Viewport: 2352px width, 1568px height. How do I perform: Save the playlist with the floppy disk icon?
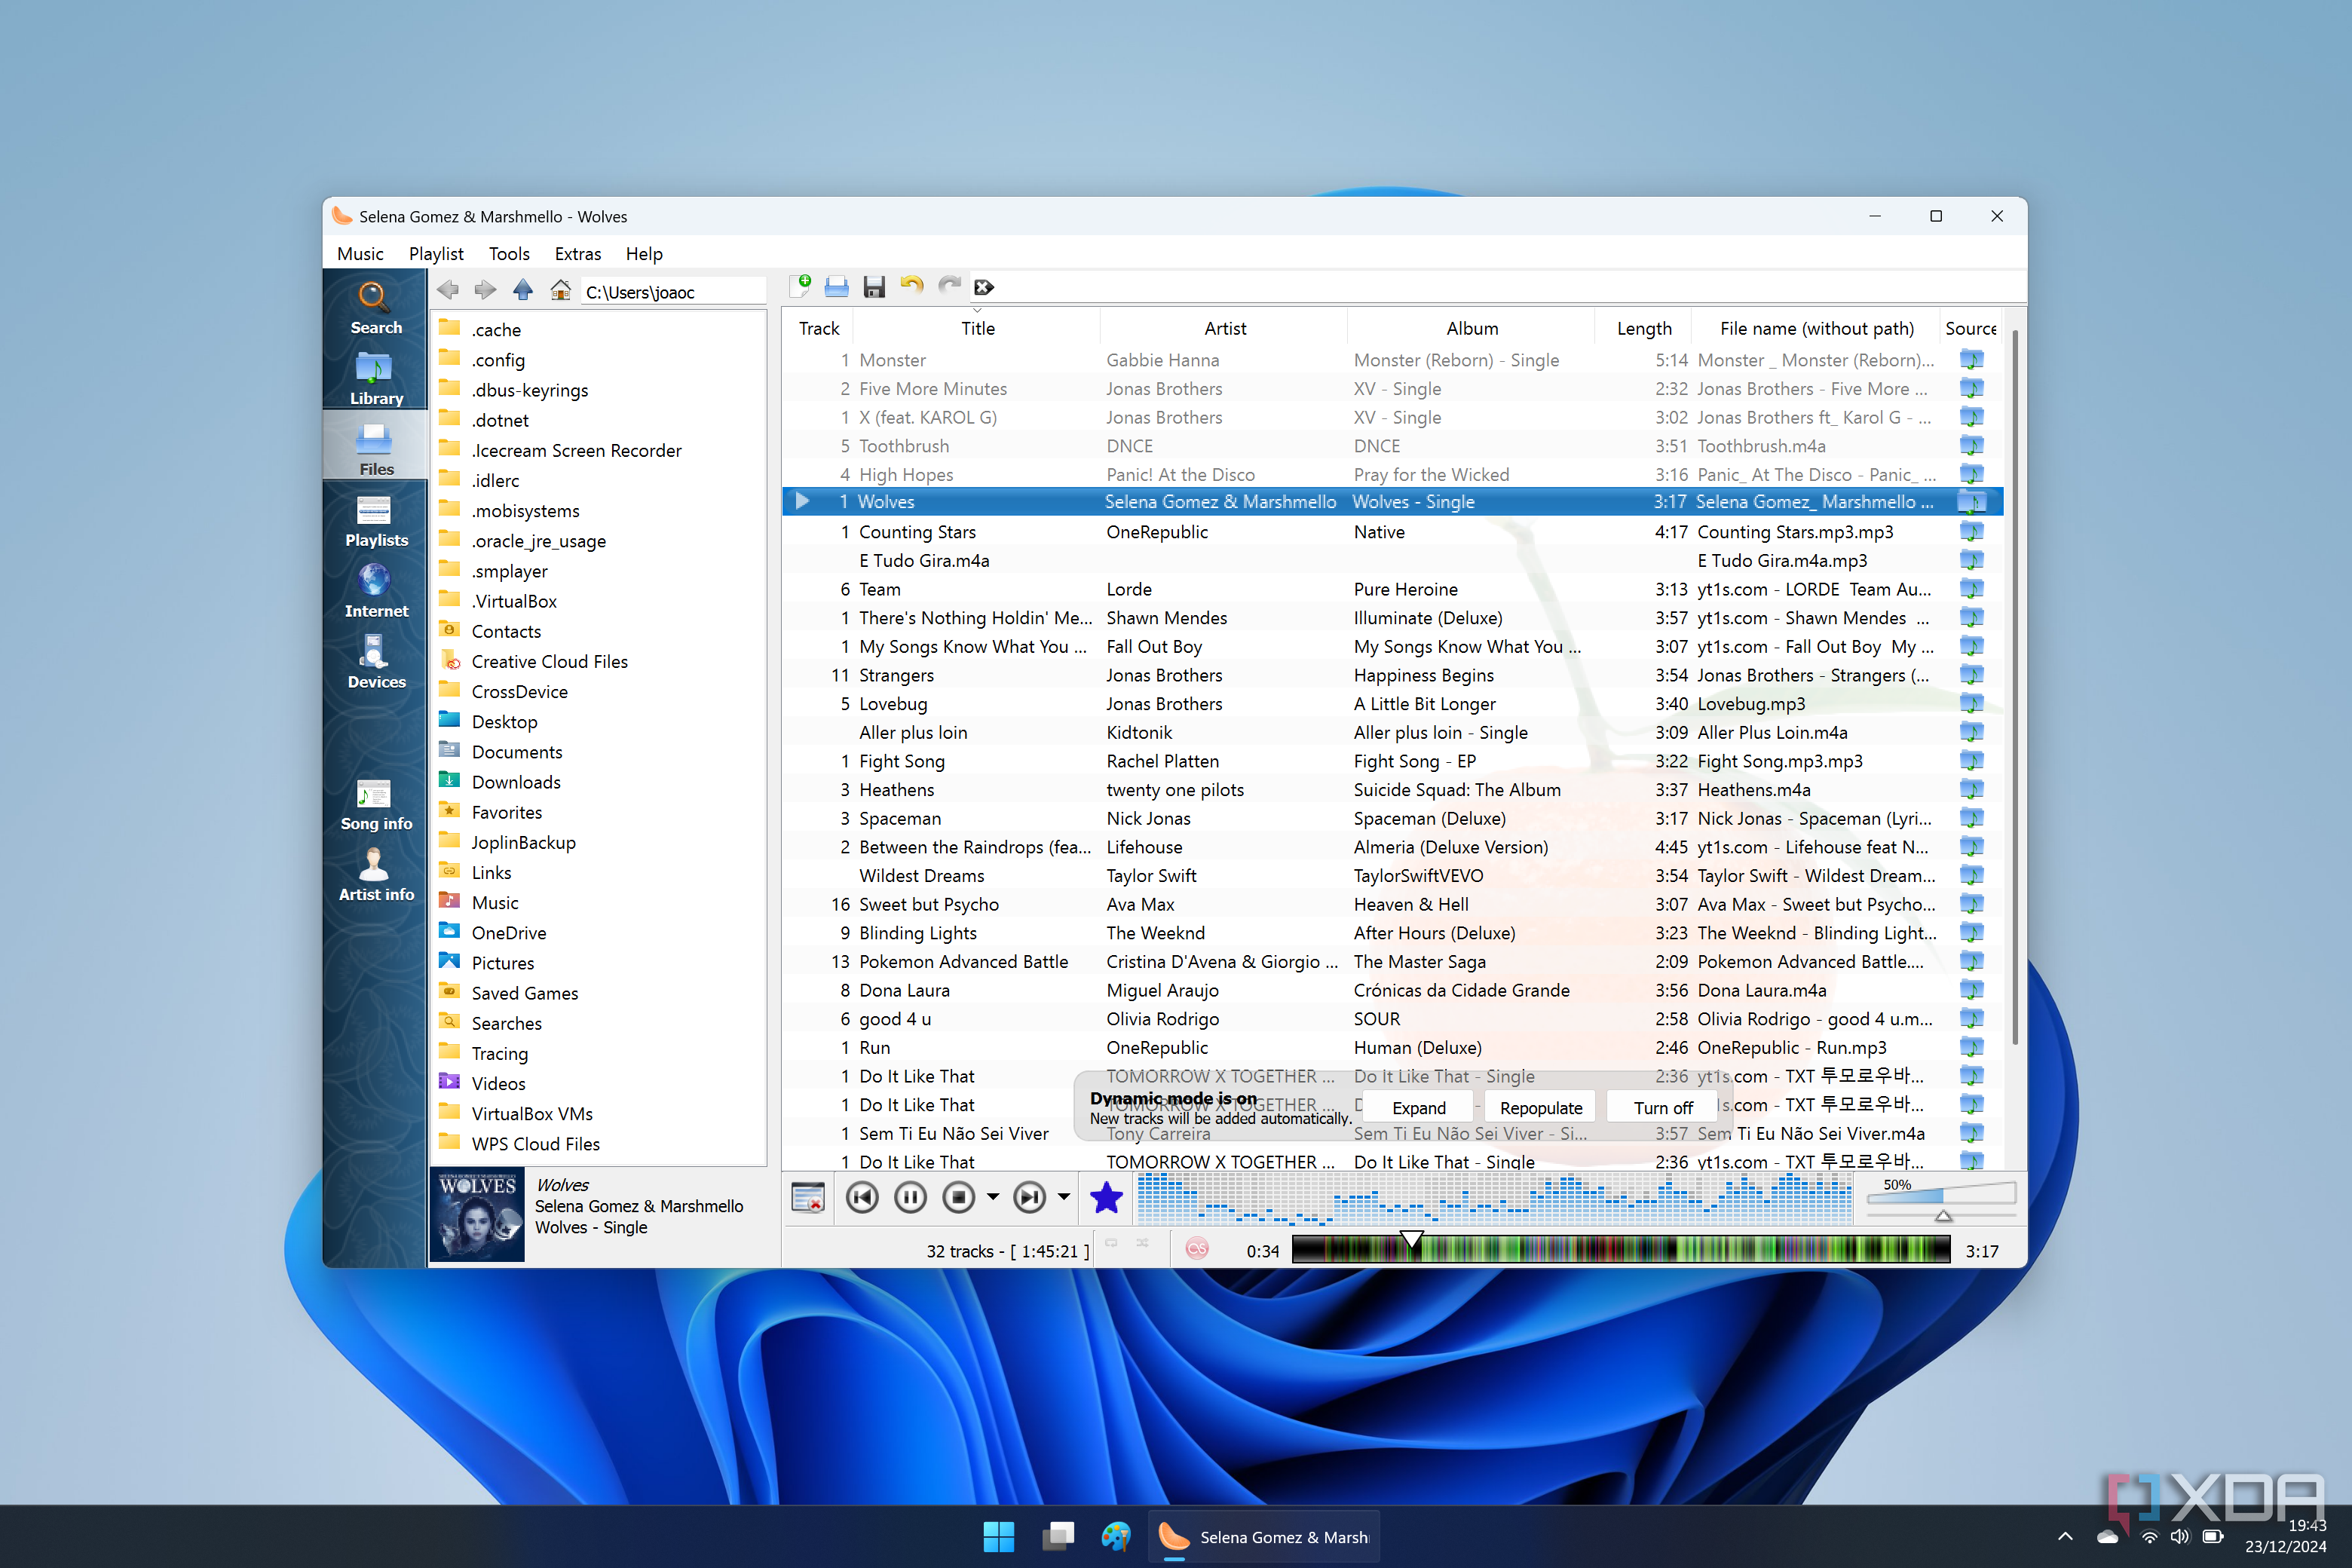(874, 287)
